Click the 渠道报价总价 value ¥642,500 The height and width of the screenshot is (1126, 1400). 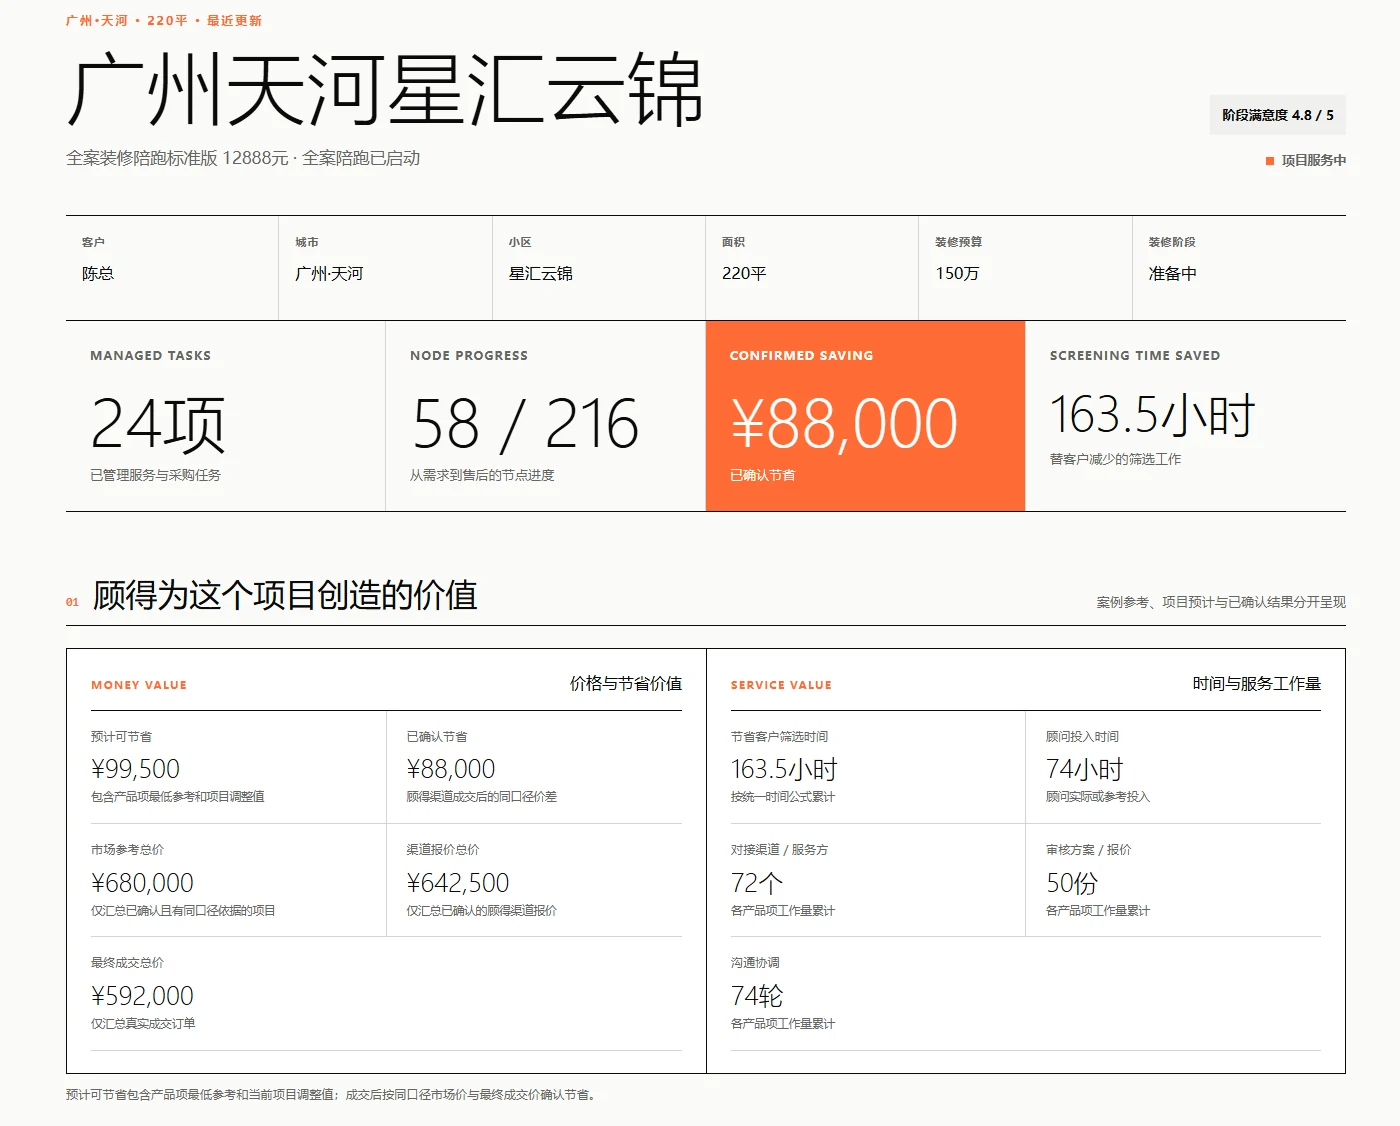tap(458, 883)
